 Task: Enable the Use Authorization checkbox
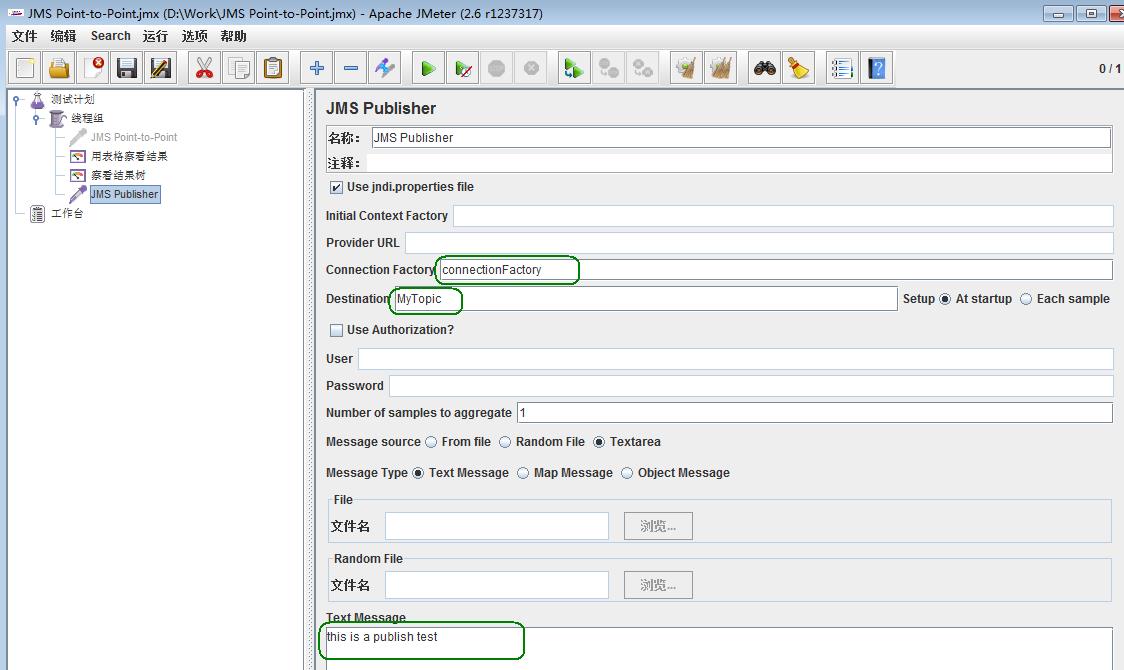click(336, 330)
